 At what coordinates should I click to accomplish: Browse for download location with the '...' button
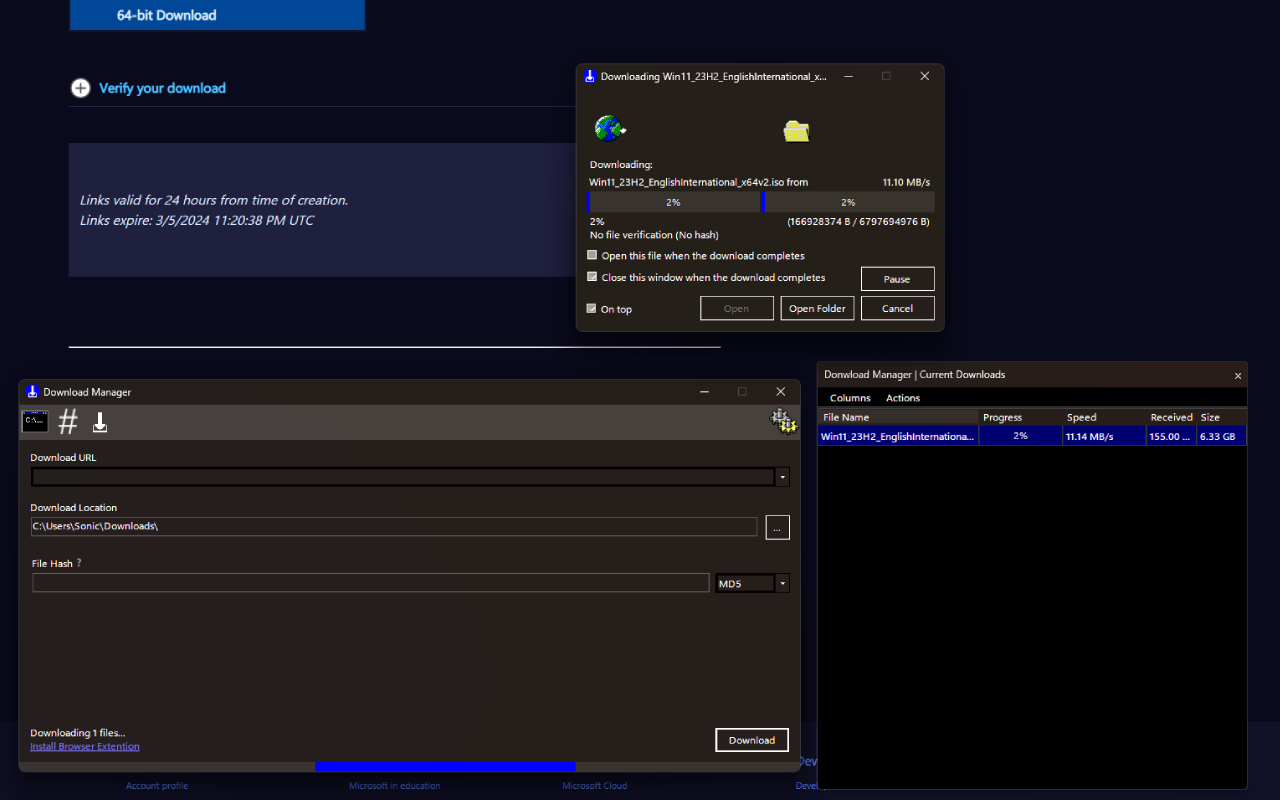coord(778,527)
